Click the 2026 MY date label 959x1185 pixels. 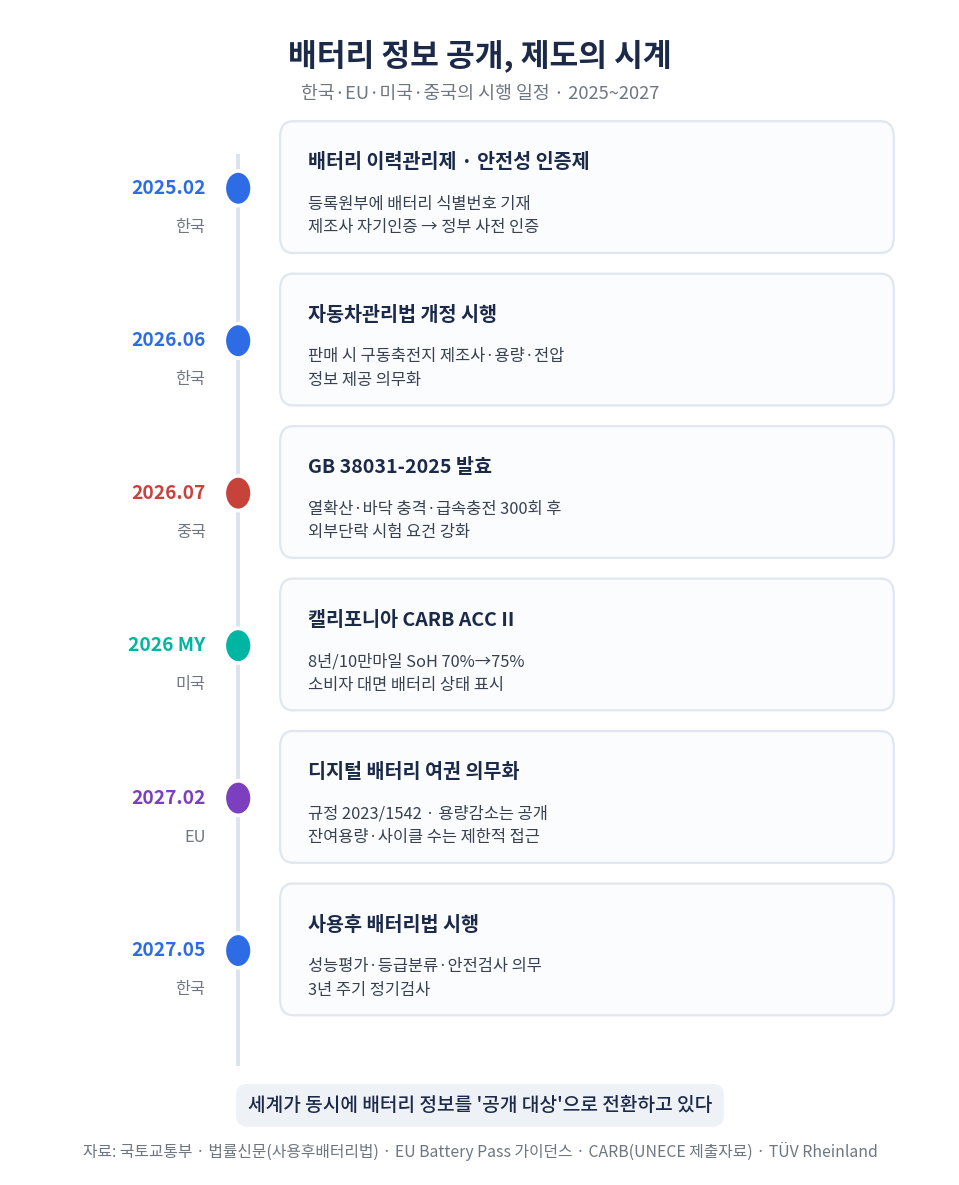(x=167, y=645)
